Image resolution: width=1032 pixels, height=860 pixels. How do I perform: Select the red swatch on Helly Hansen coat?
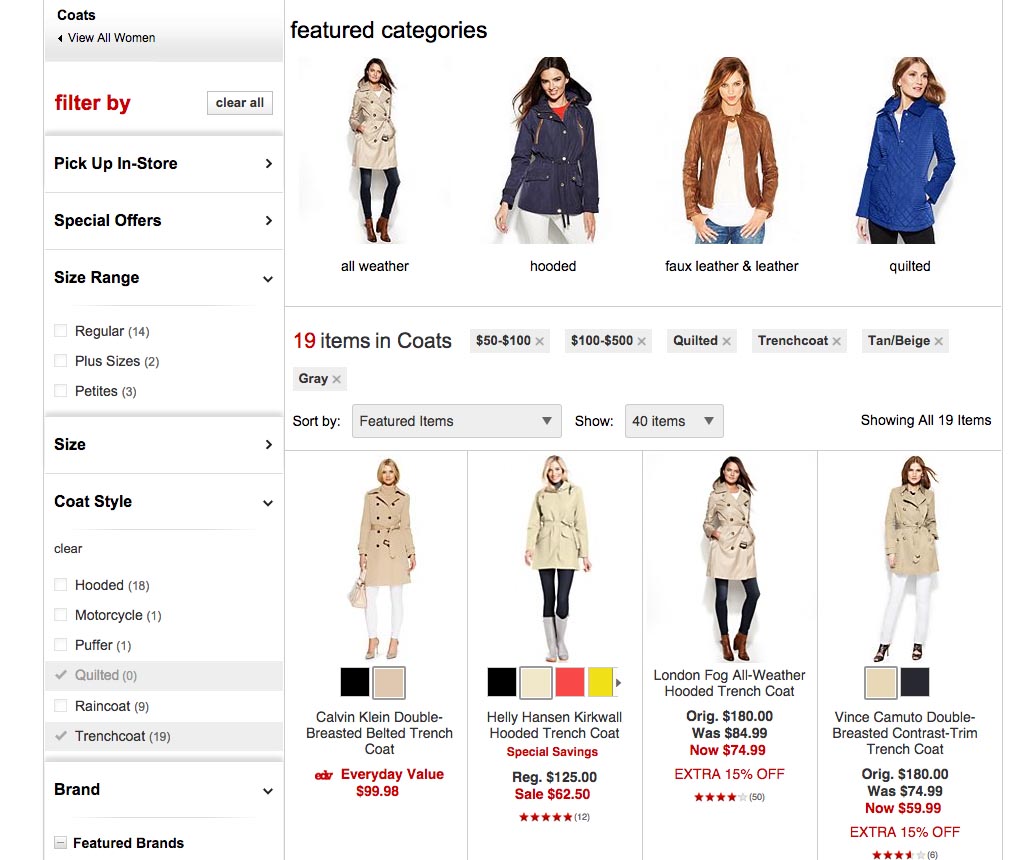[x=569, y=683]
